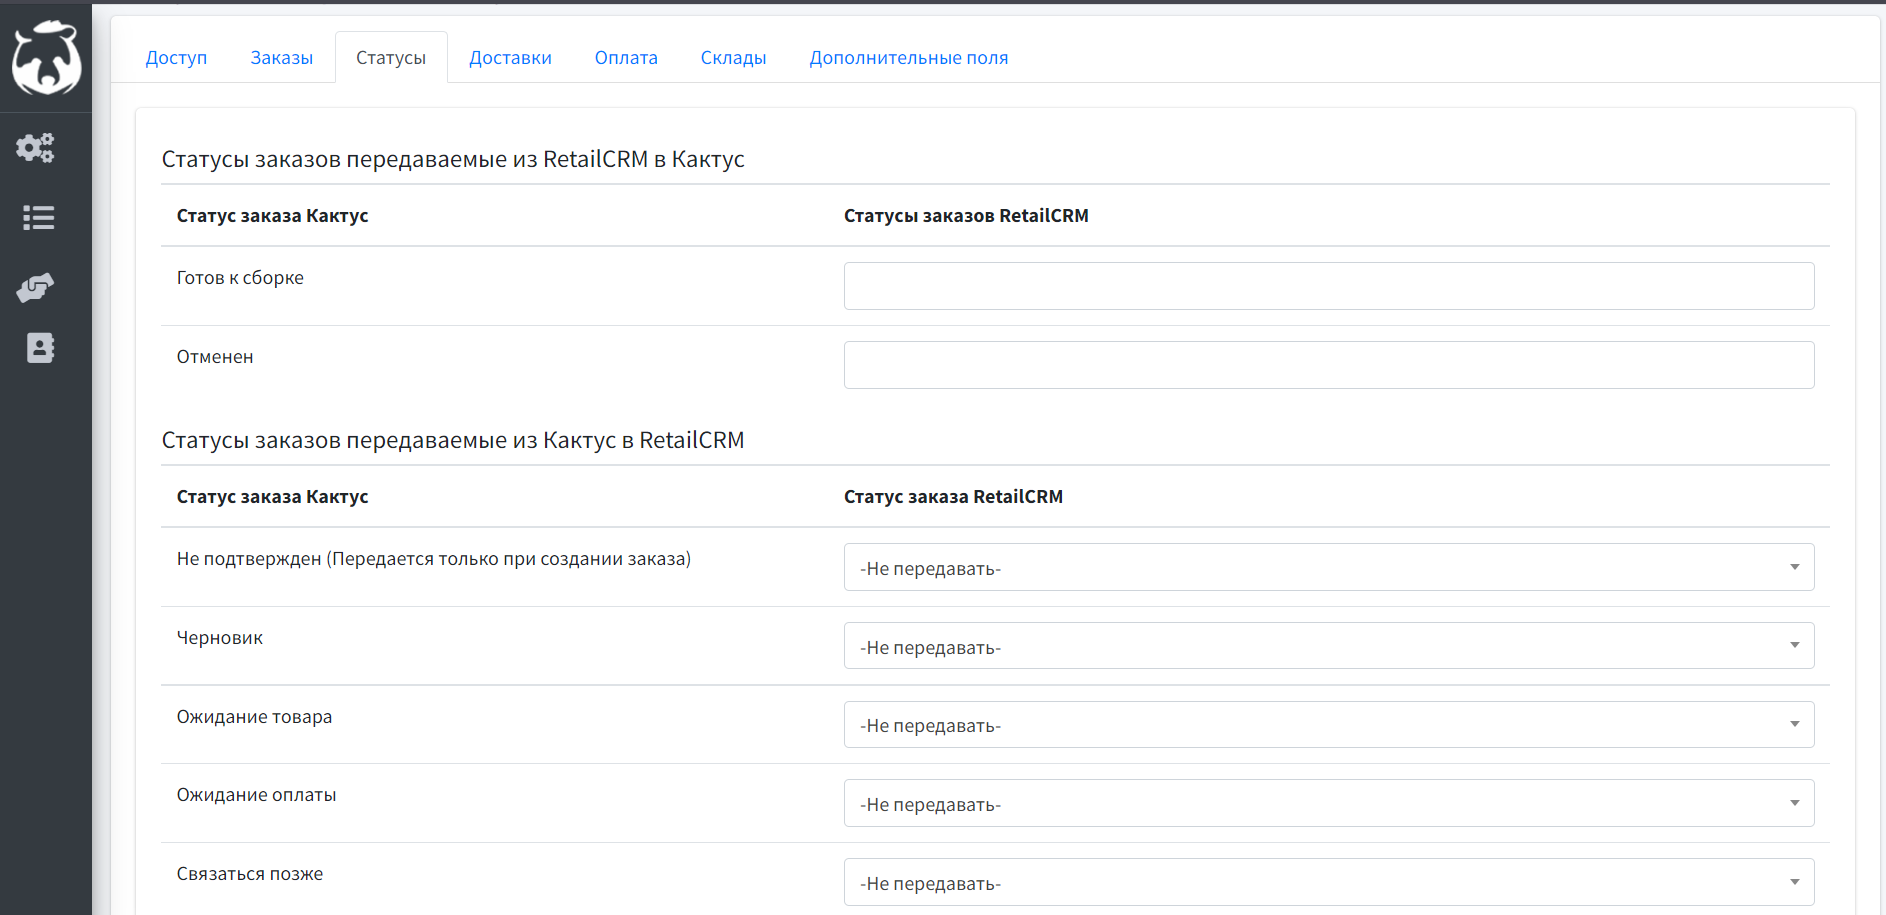The image size is (1886, 915).
Task: Open dropdown for Ожидание товара status
Action: (1329, 725)
